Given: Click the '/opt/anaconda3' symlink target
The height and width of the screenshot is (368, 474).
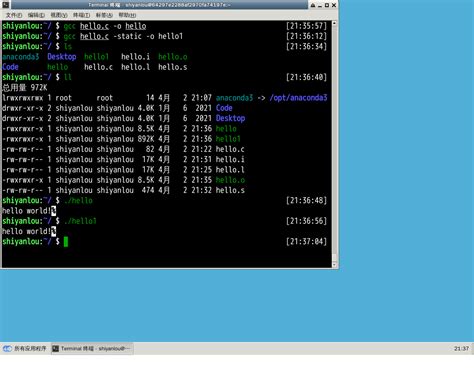Looking at the screenshot, I should click(x=298, y=98).
